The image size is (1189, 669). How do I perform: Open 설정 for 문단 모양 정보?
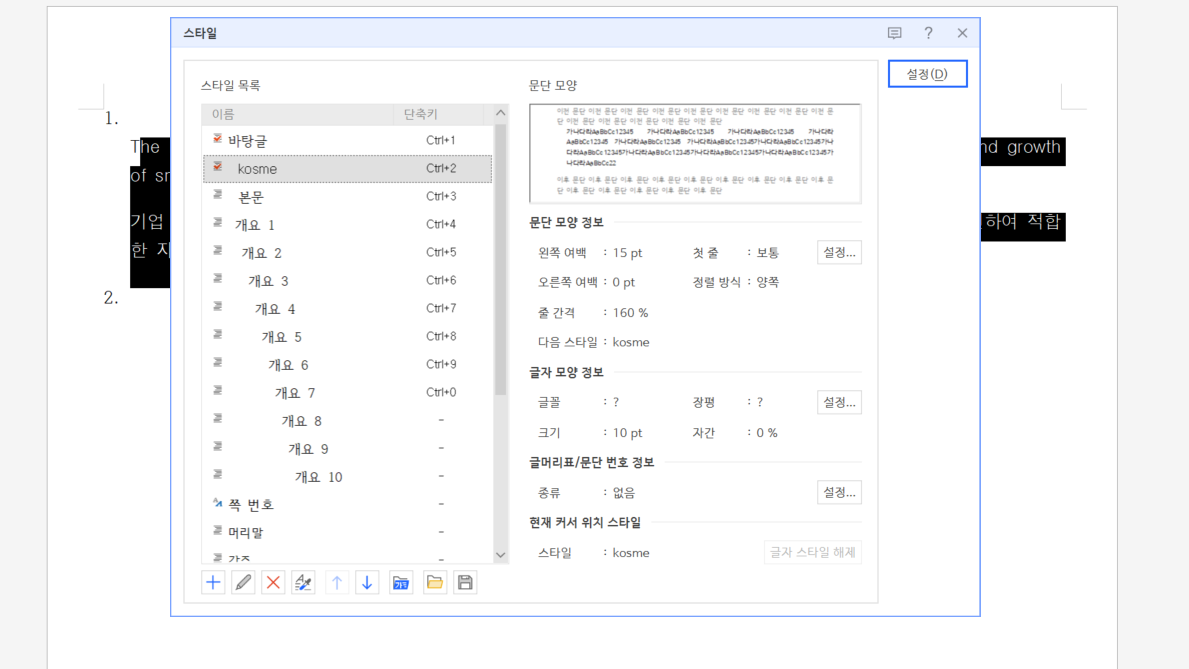point(838,253)
